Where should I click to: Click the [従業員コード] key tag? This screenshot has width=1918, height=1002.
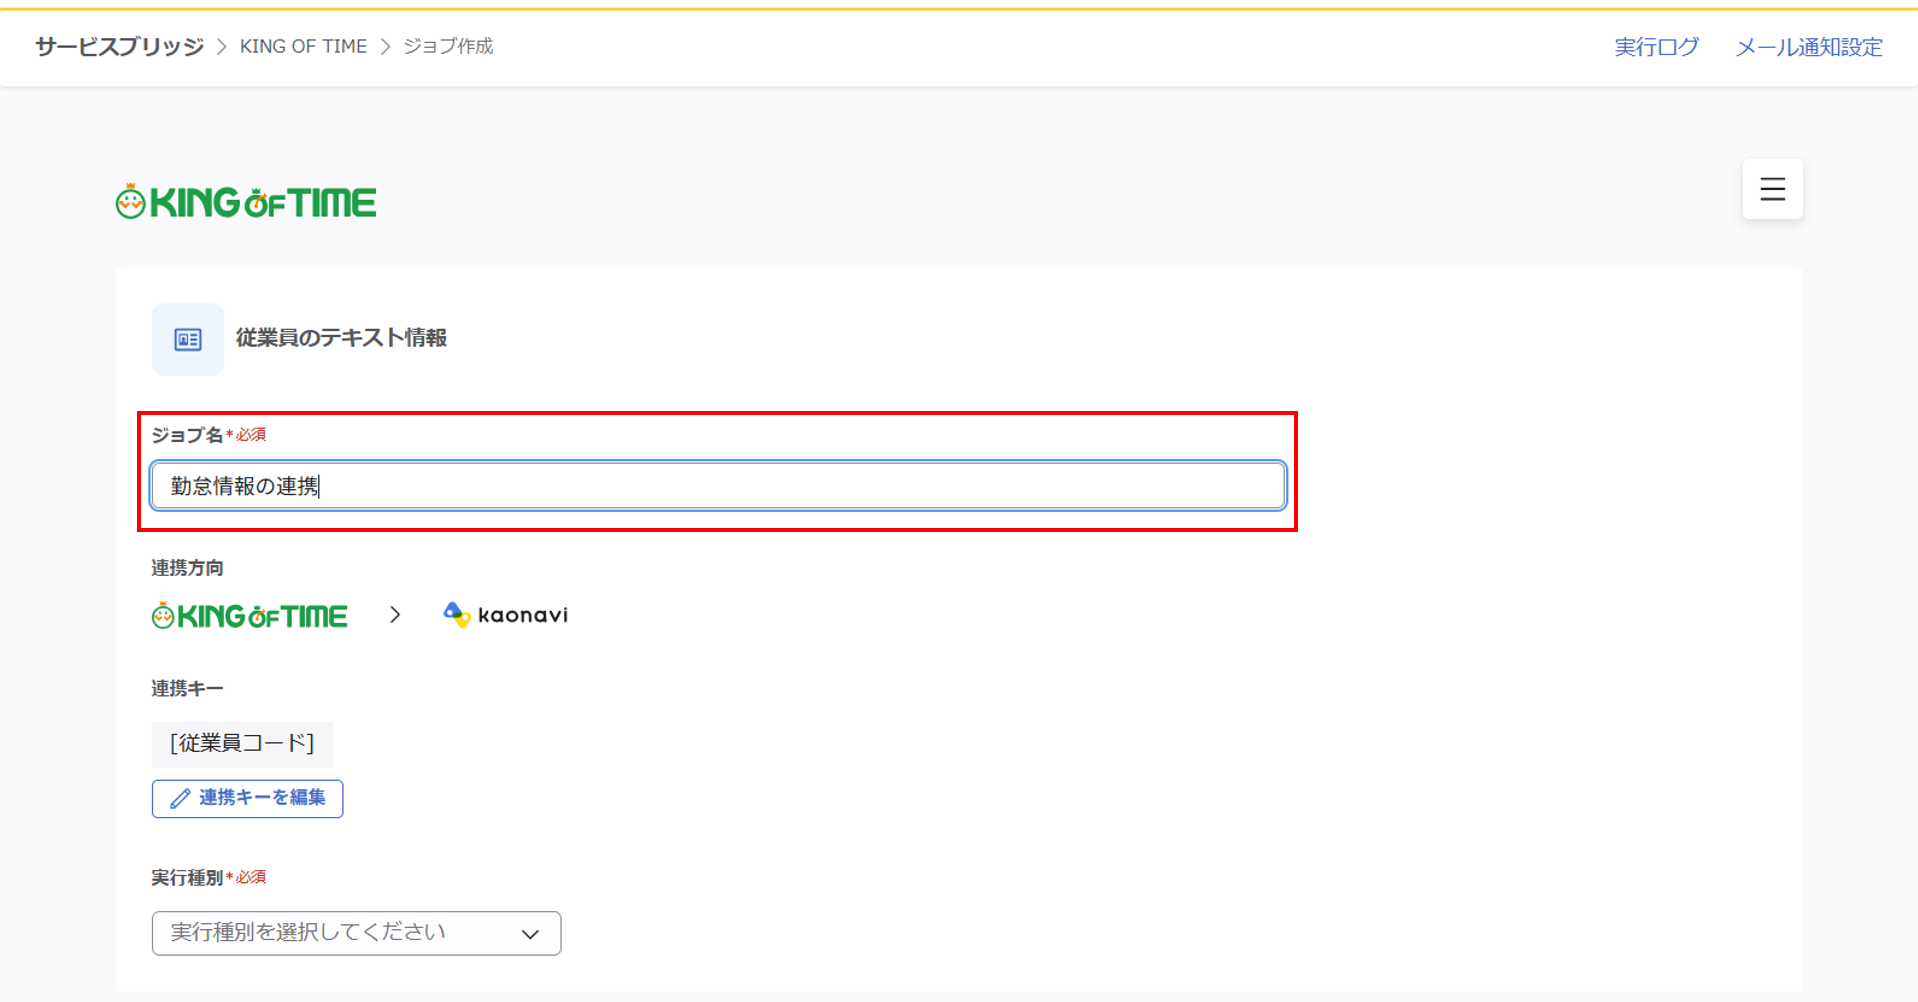point(242,743)
